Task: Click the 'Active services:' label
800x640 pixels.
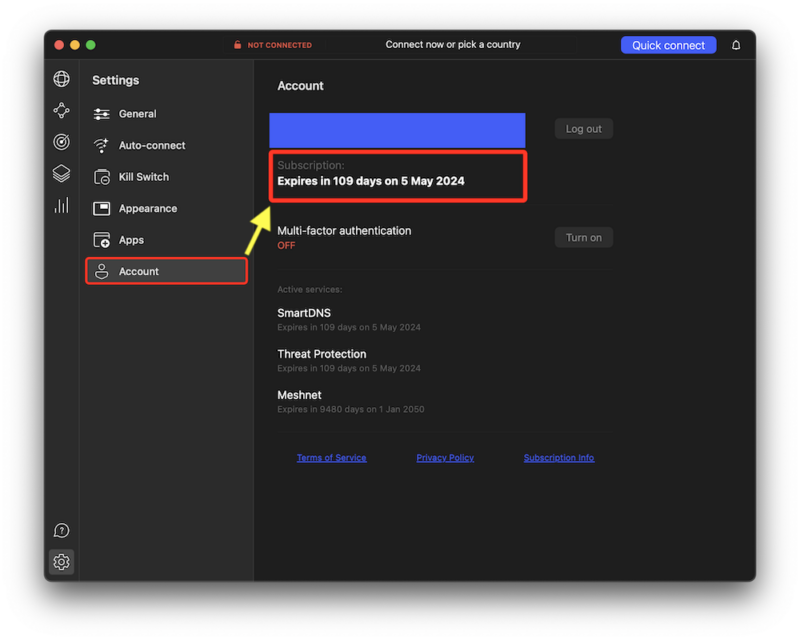Action: (x=310, y=289)
